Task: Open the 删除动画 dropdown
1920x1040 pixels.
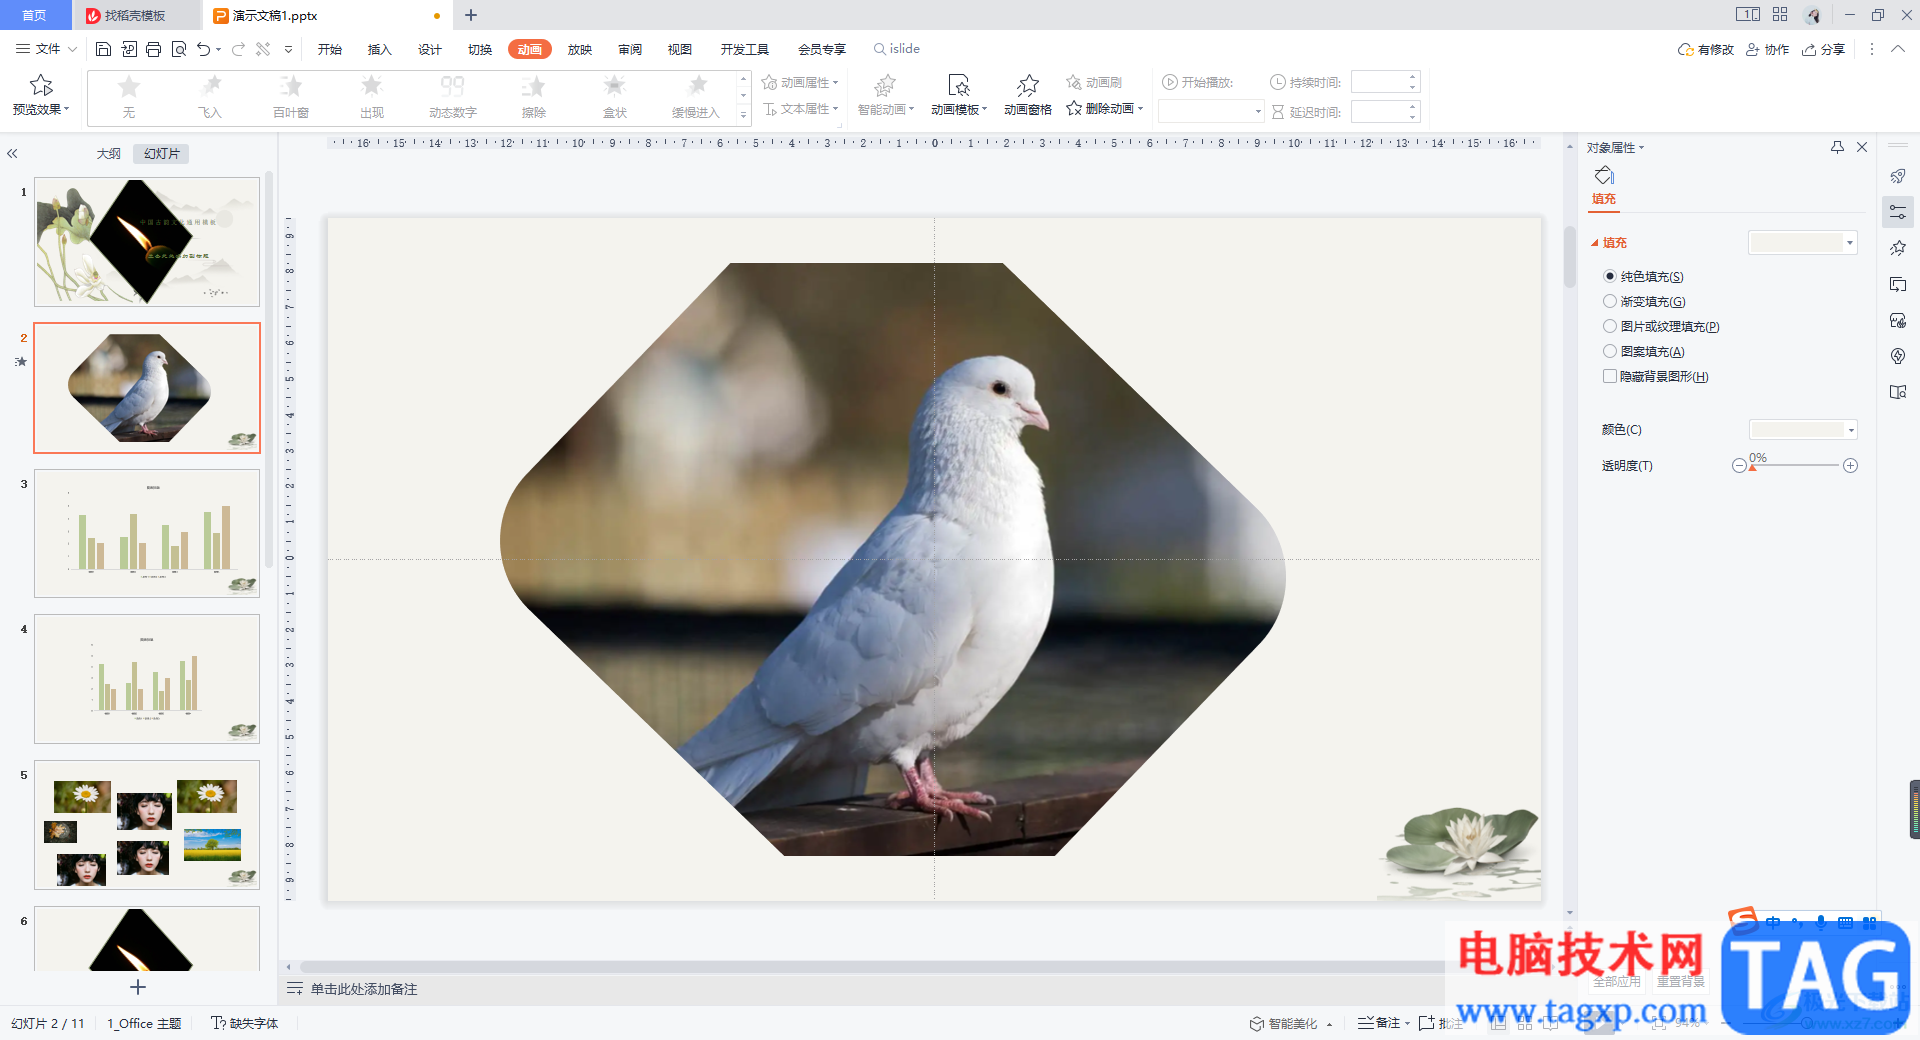Action: (1105, 108)
